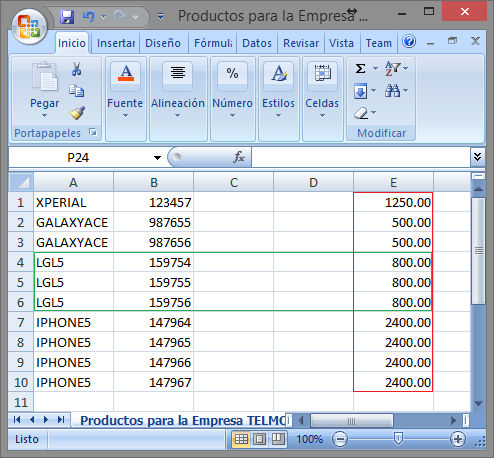The height and width of the screenshot is (458, 494).
Task: Open the Fill dropdown arrow
Action: pos(374,91)
